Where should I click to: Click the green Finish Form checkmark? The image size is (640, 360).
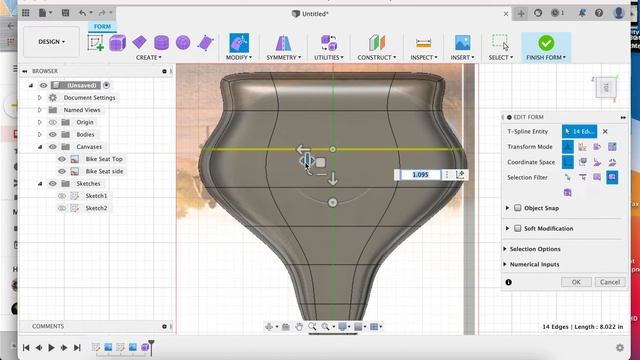point(546,43)
